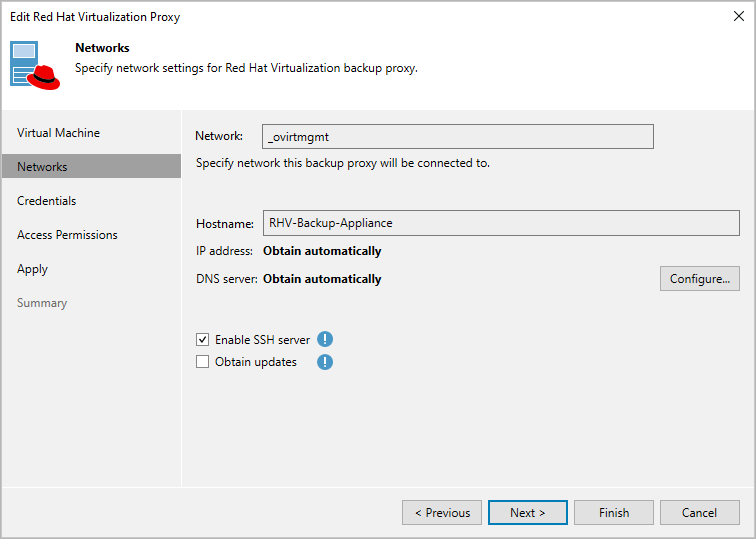
Task: Cancel the proxy edit wizard
Action: [x=700, y=512]
